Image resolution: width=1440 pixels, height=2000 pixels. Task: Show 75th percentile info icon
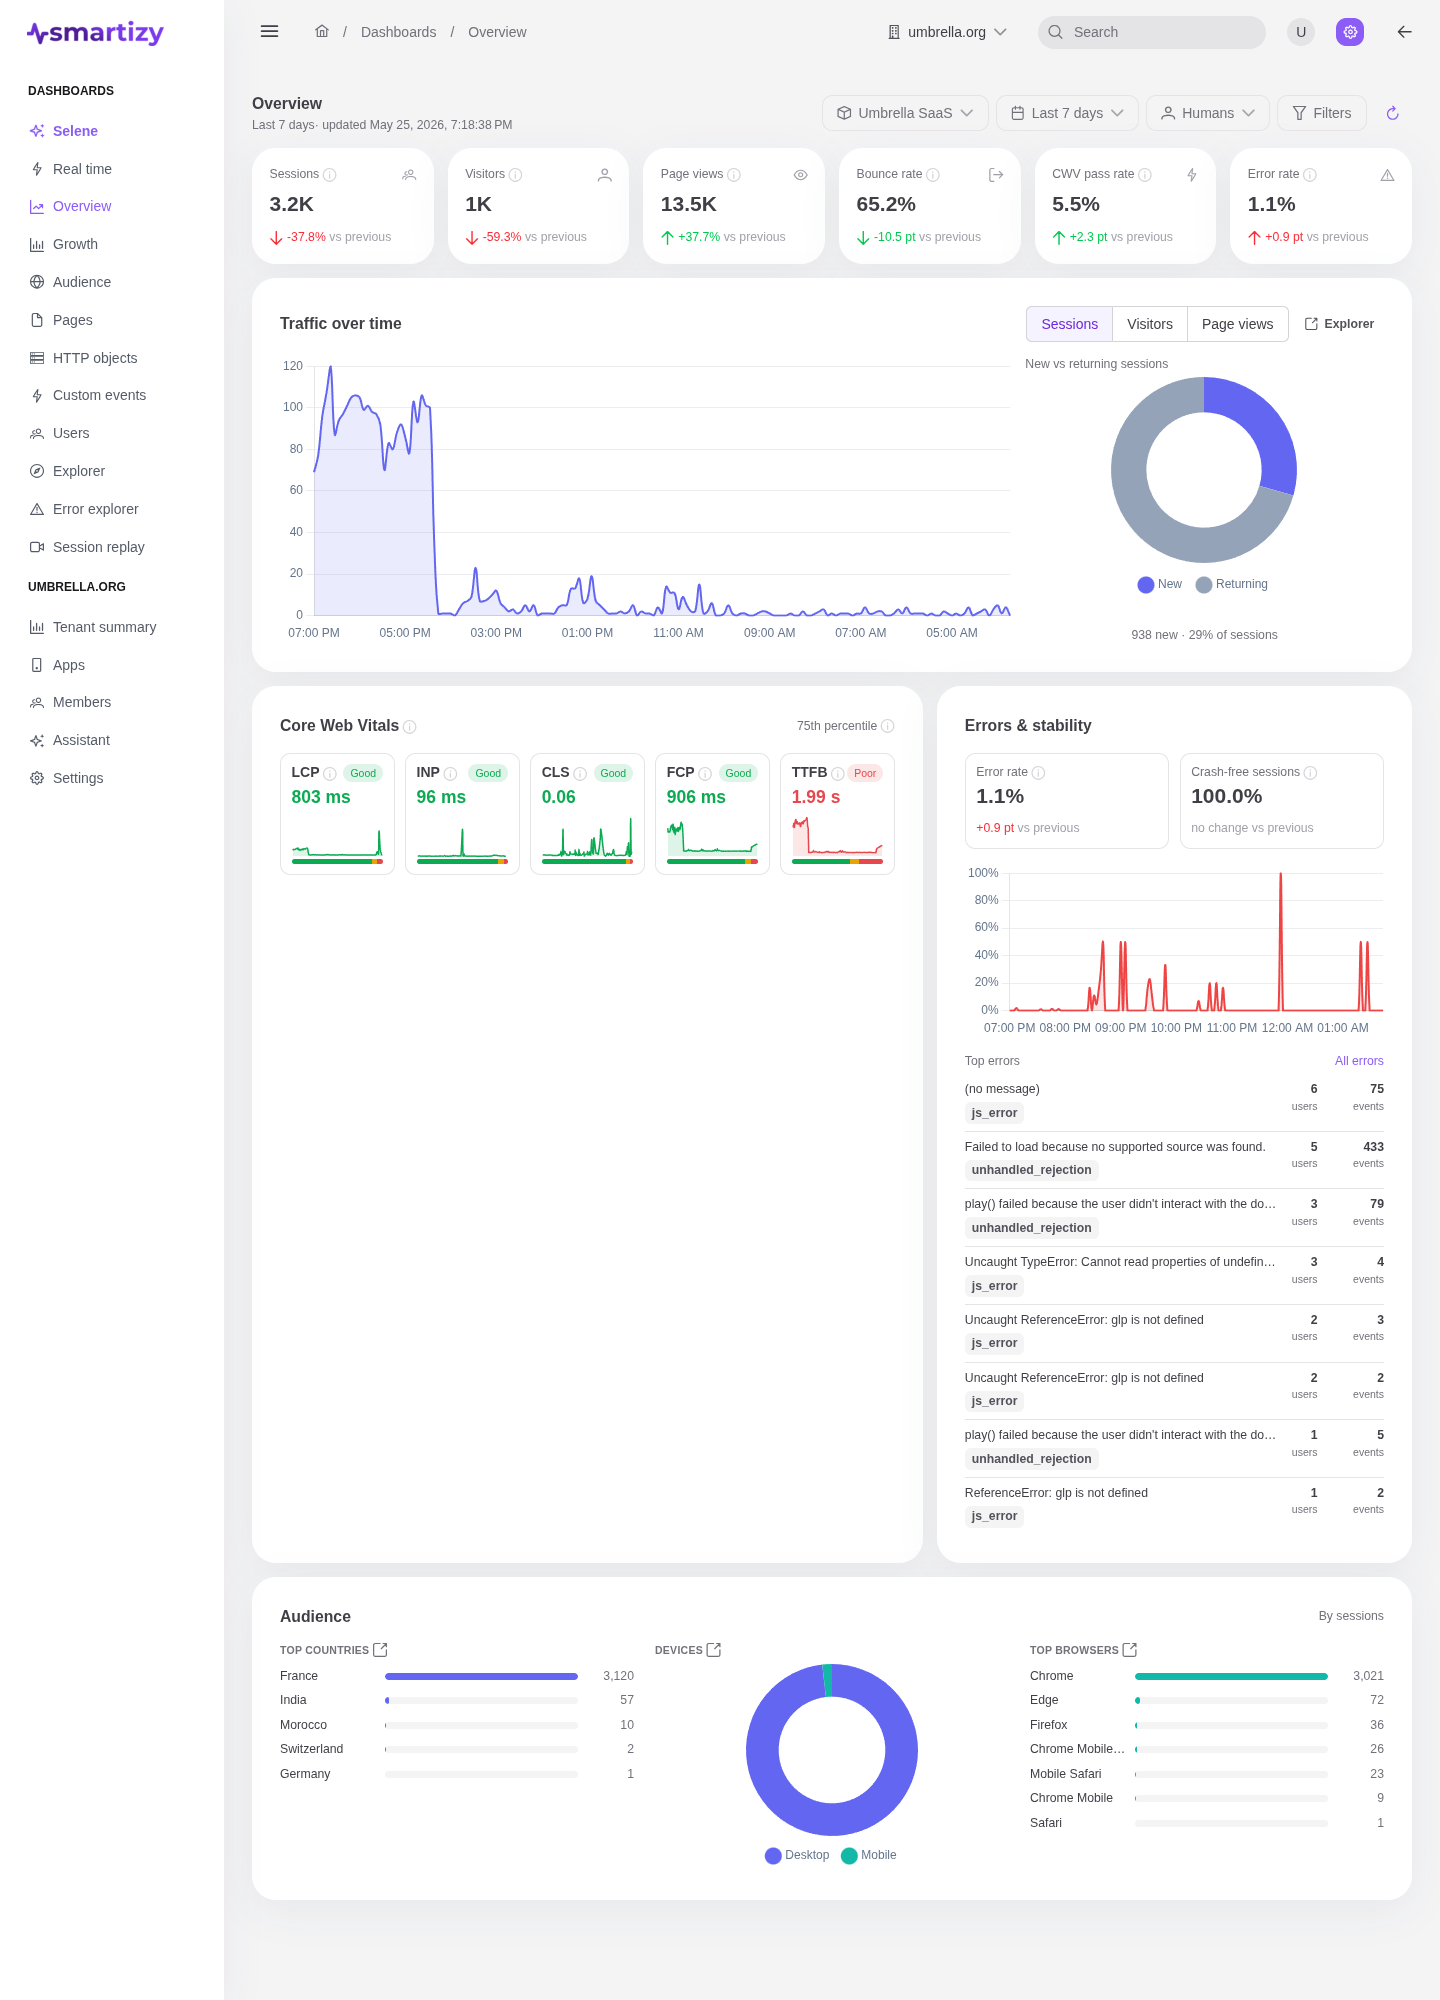pyautogui.click(x=888, y=726)
